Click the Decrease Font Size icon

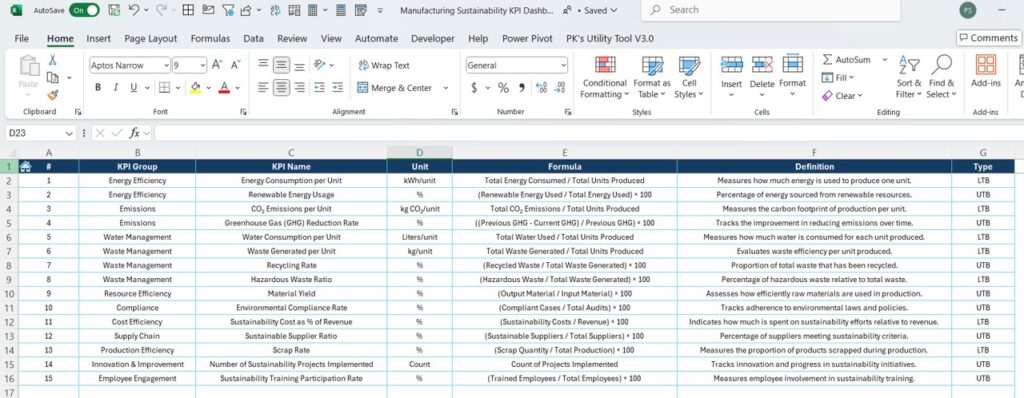(x=235, y=65)
